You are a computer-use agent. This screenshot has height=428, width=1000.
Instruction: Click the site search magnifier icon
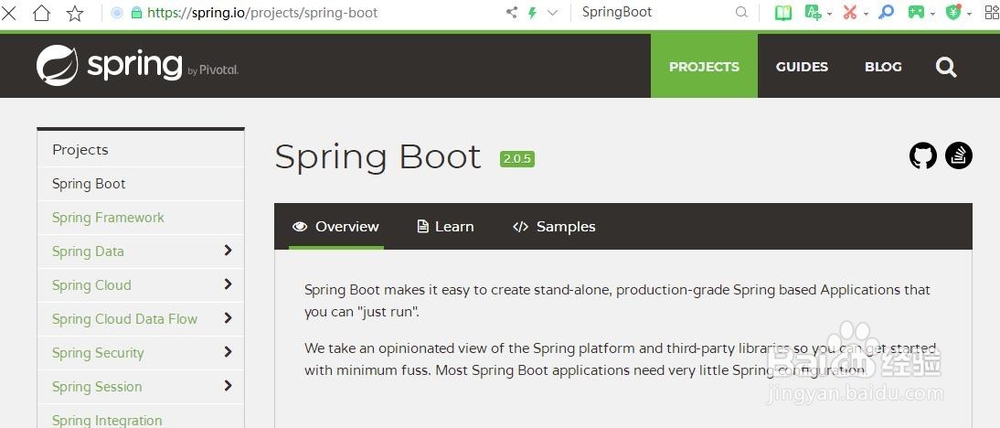click(946, 67)
